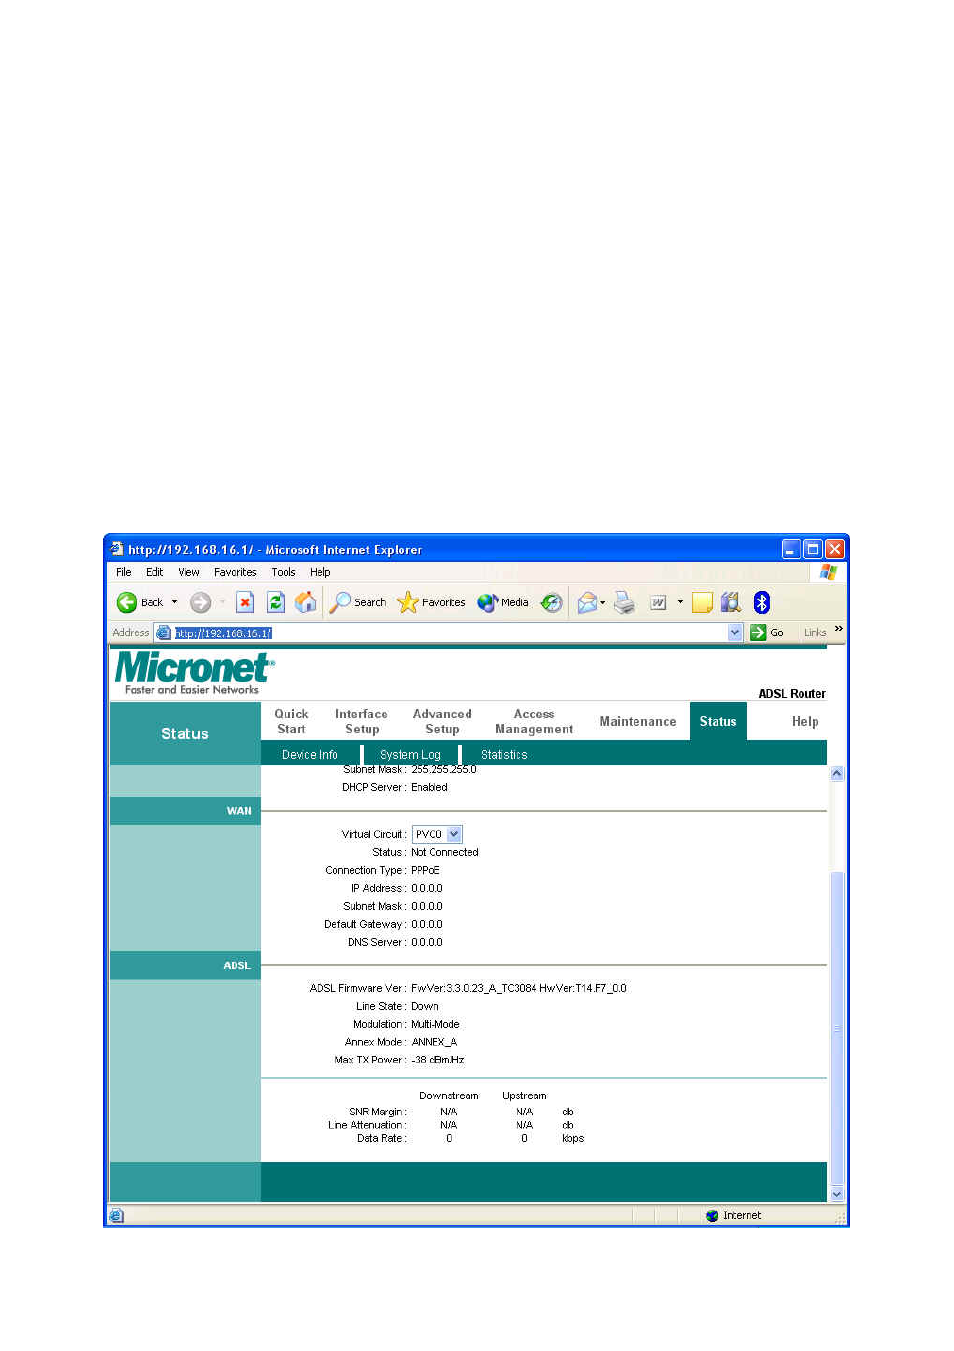This screenshot has width=954, height=1351.
Task: Click the Print icon in toolbar
Action: 624,602
